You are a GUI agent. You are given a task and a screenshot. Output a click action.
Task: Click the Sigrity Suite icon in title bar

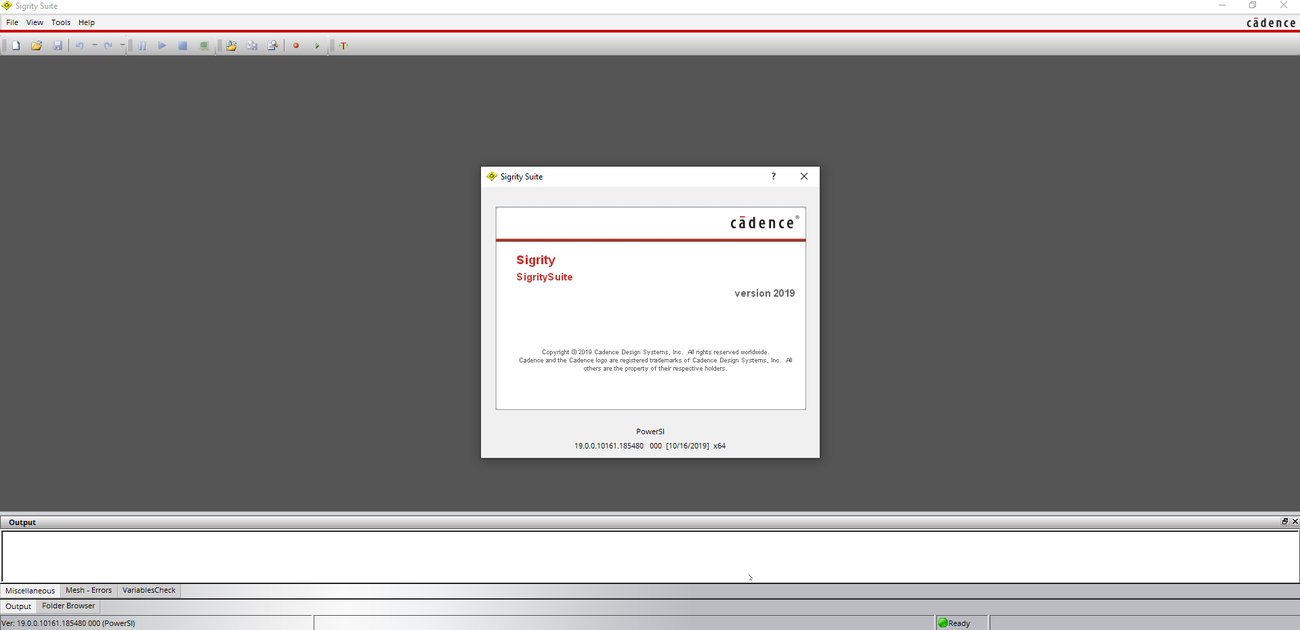7,6
